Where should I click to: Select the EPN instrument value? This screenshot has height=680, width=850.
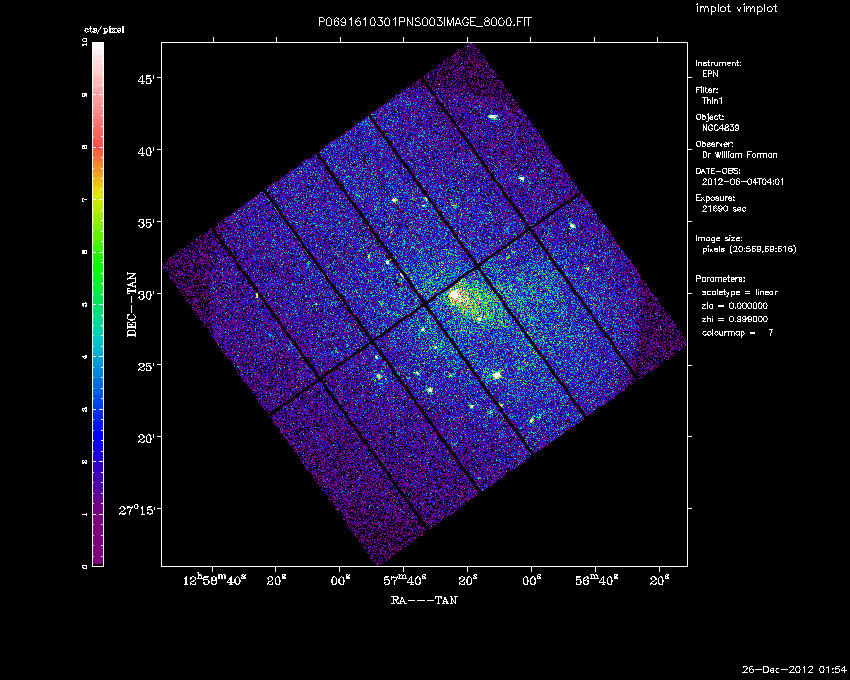[710, 74]
